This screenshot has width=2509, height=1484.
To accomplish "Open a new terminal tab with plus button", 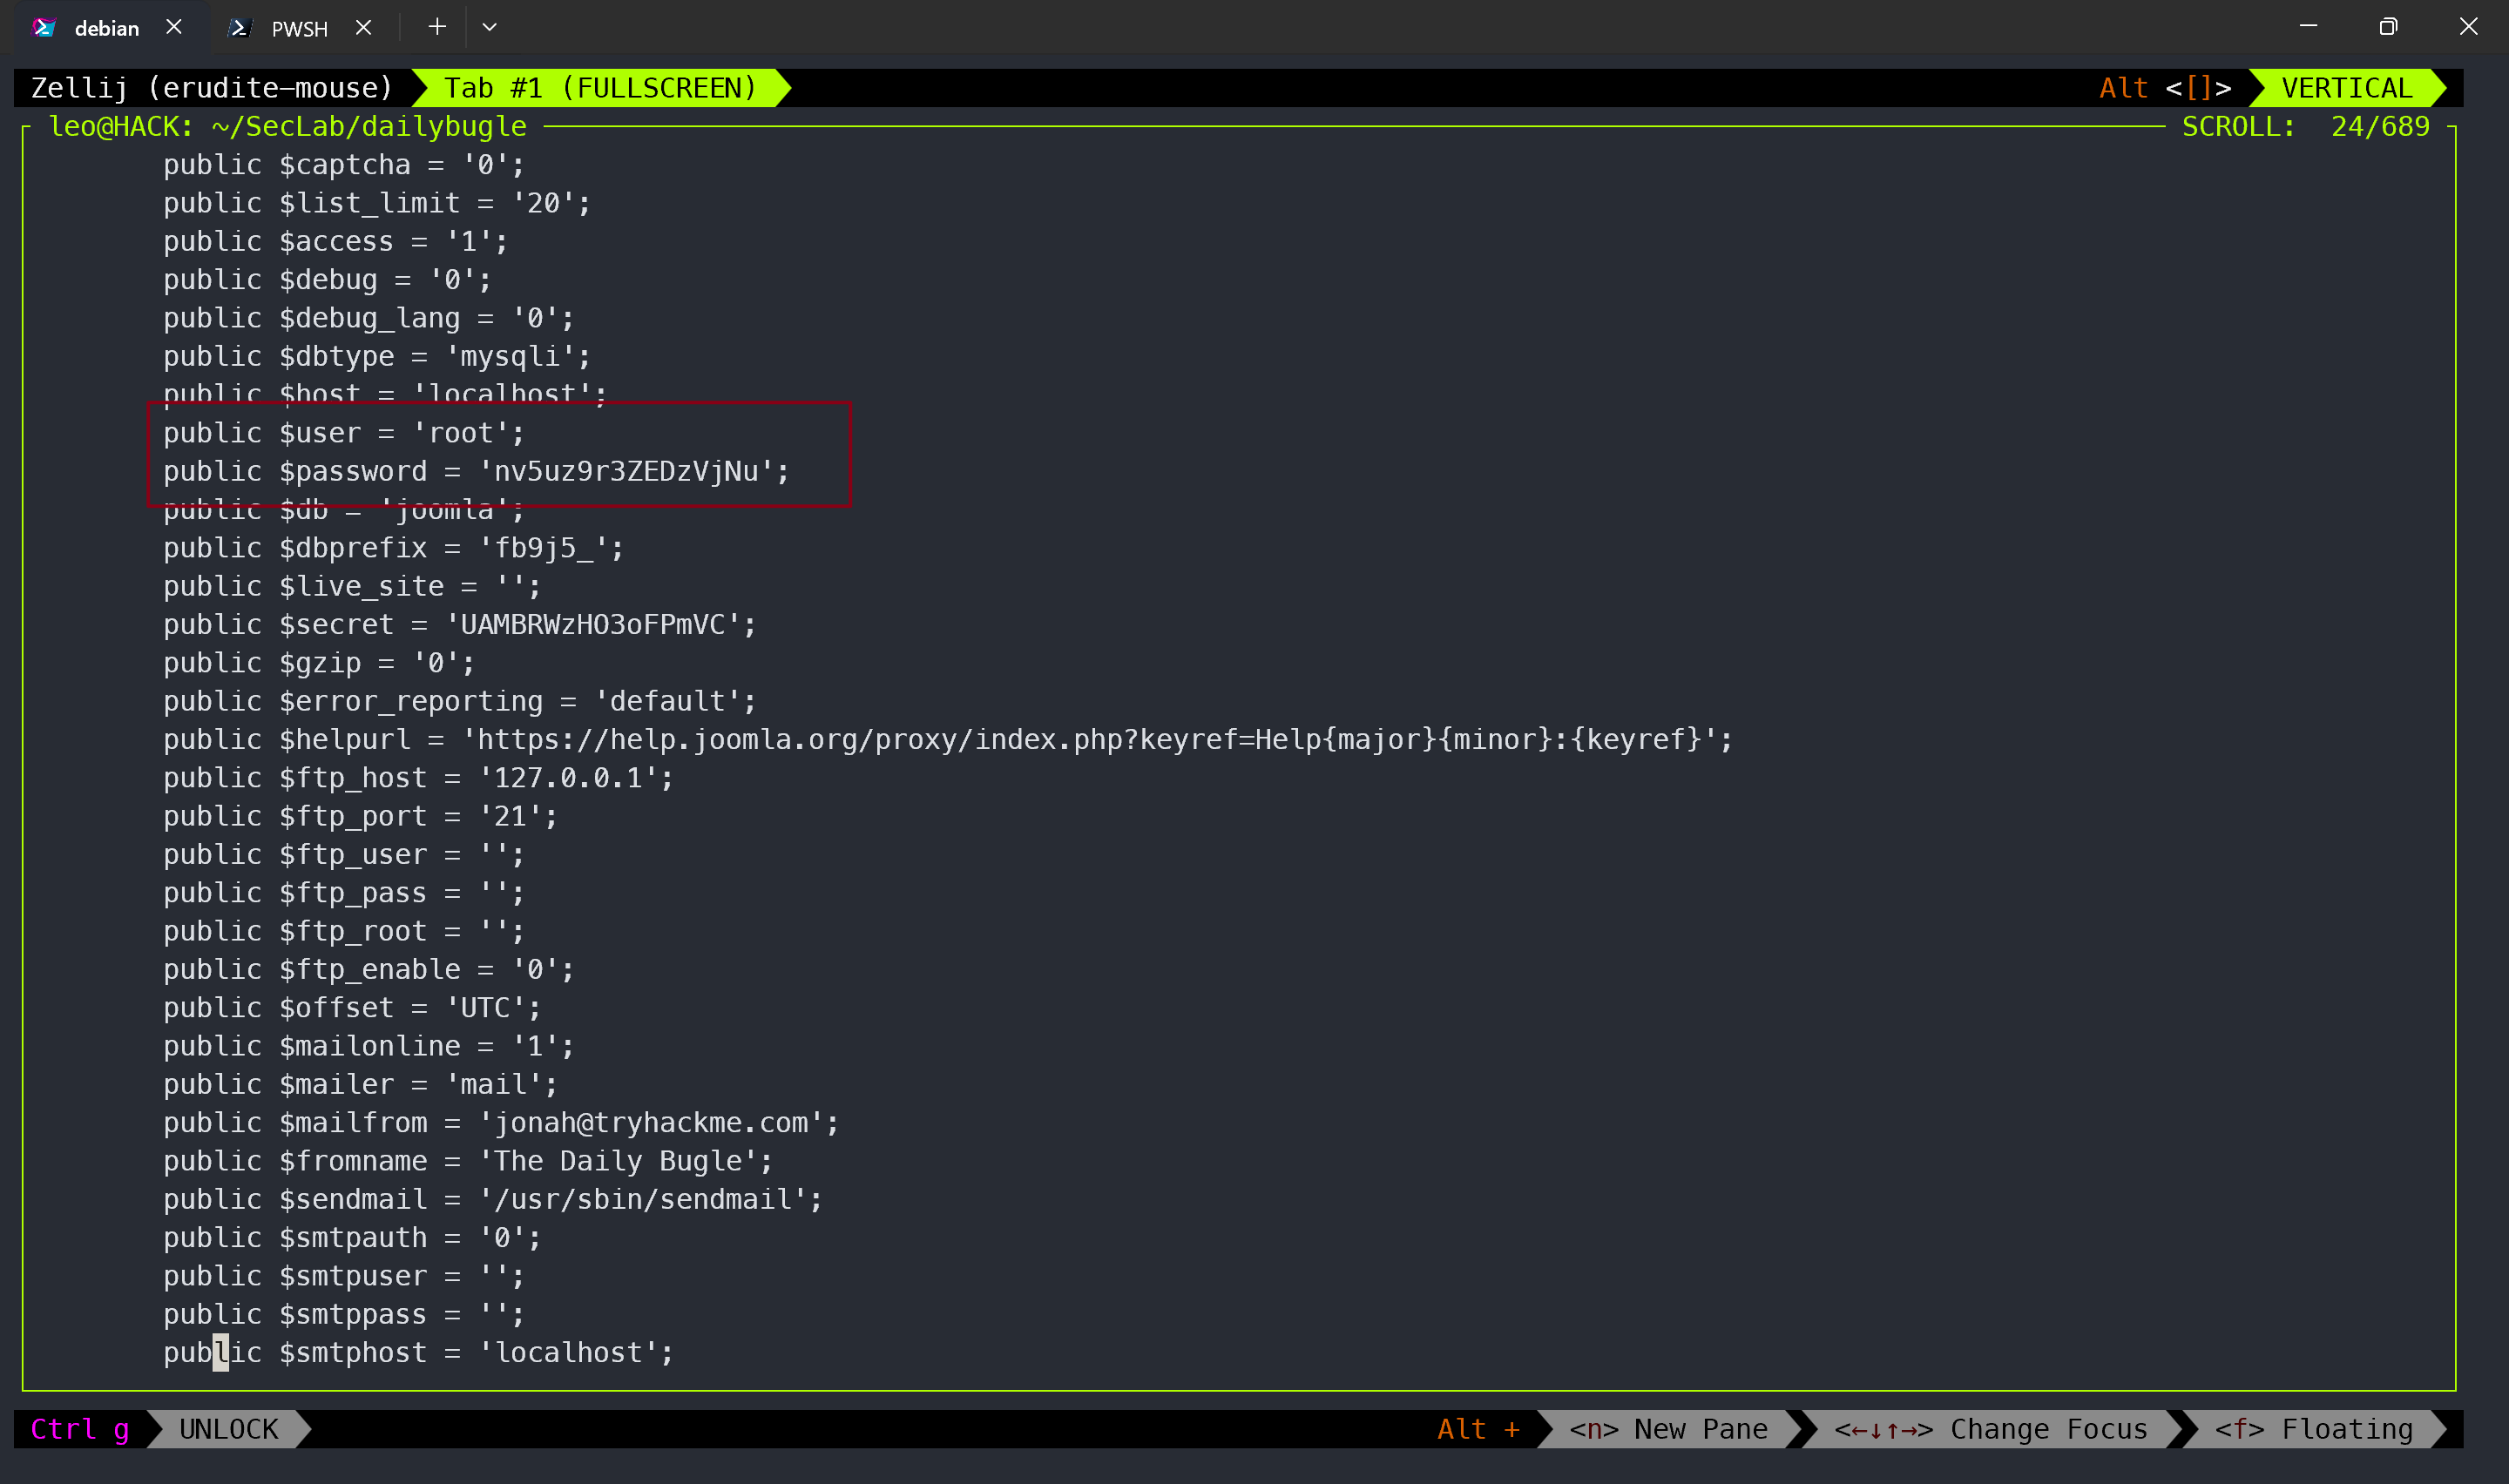I will click(437, 27).
